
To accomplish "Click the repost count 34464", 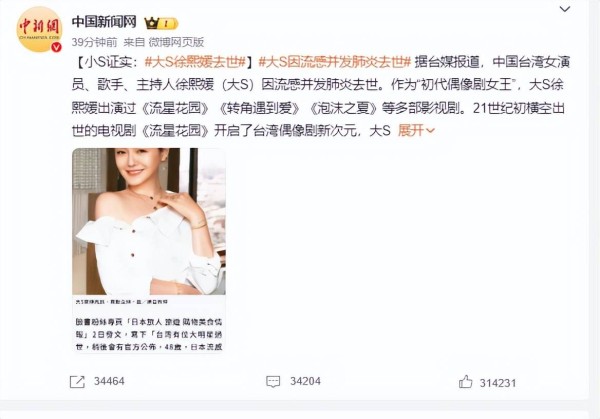I will 109,381.
